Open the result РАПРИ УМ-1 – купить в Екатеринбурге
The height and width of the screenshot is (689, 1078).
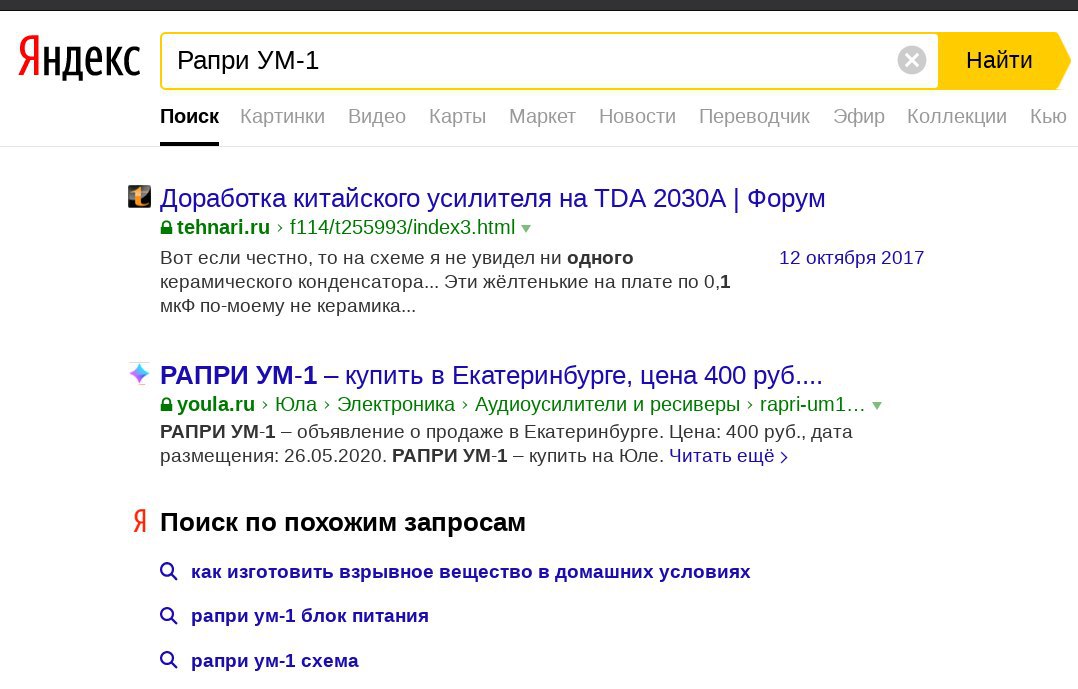coord(491,375)
